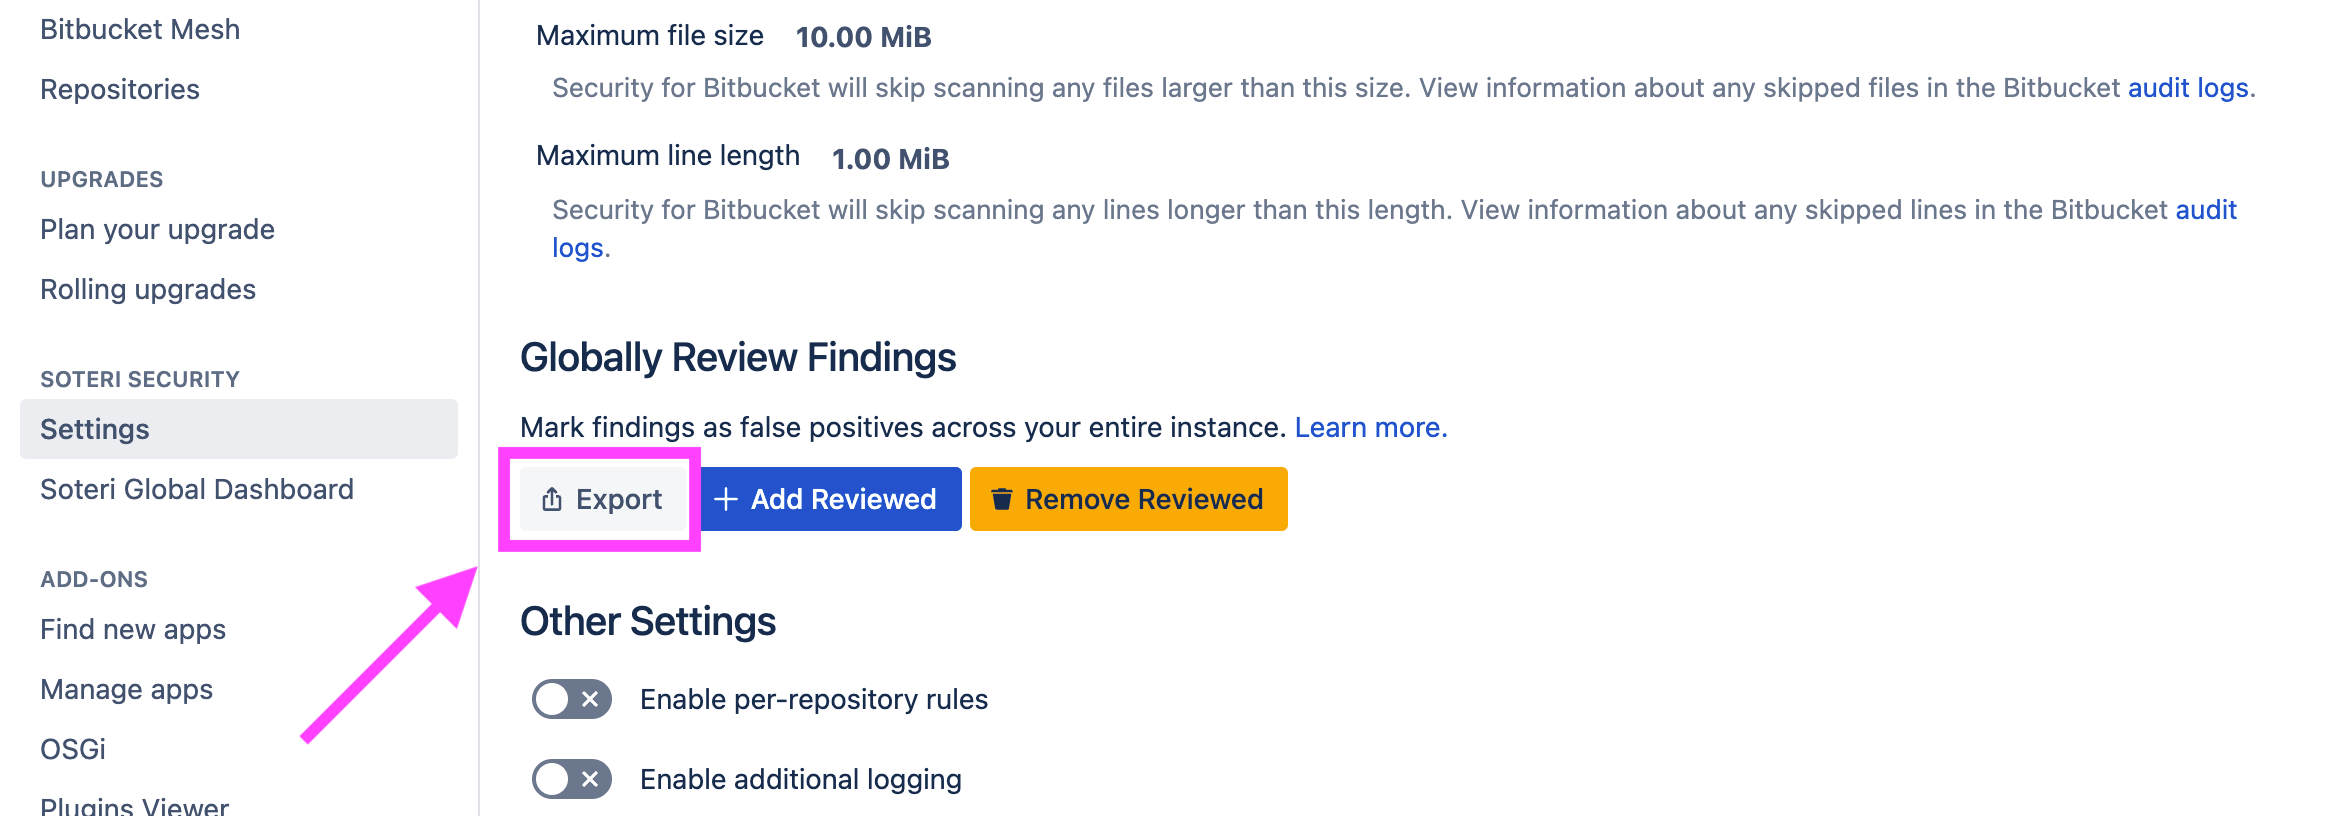2330x816 pixels.
Task: Click the trash icon on Remove Reviewed
Action: pyautogui.click(x=1001, y=498)
